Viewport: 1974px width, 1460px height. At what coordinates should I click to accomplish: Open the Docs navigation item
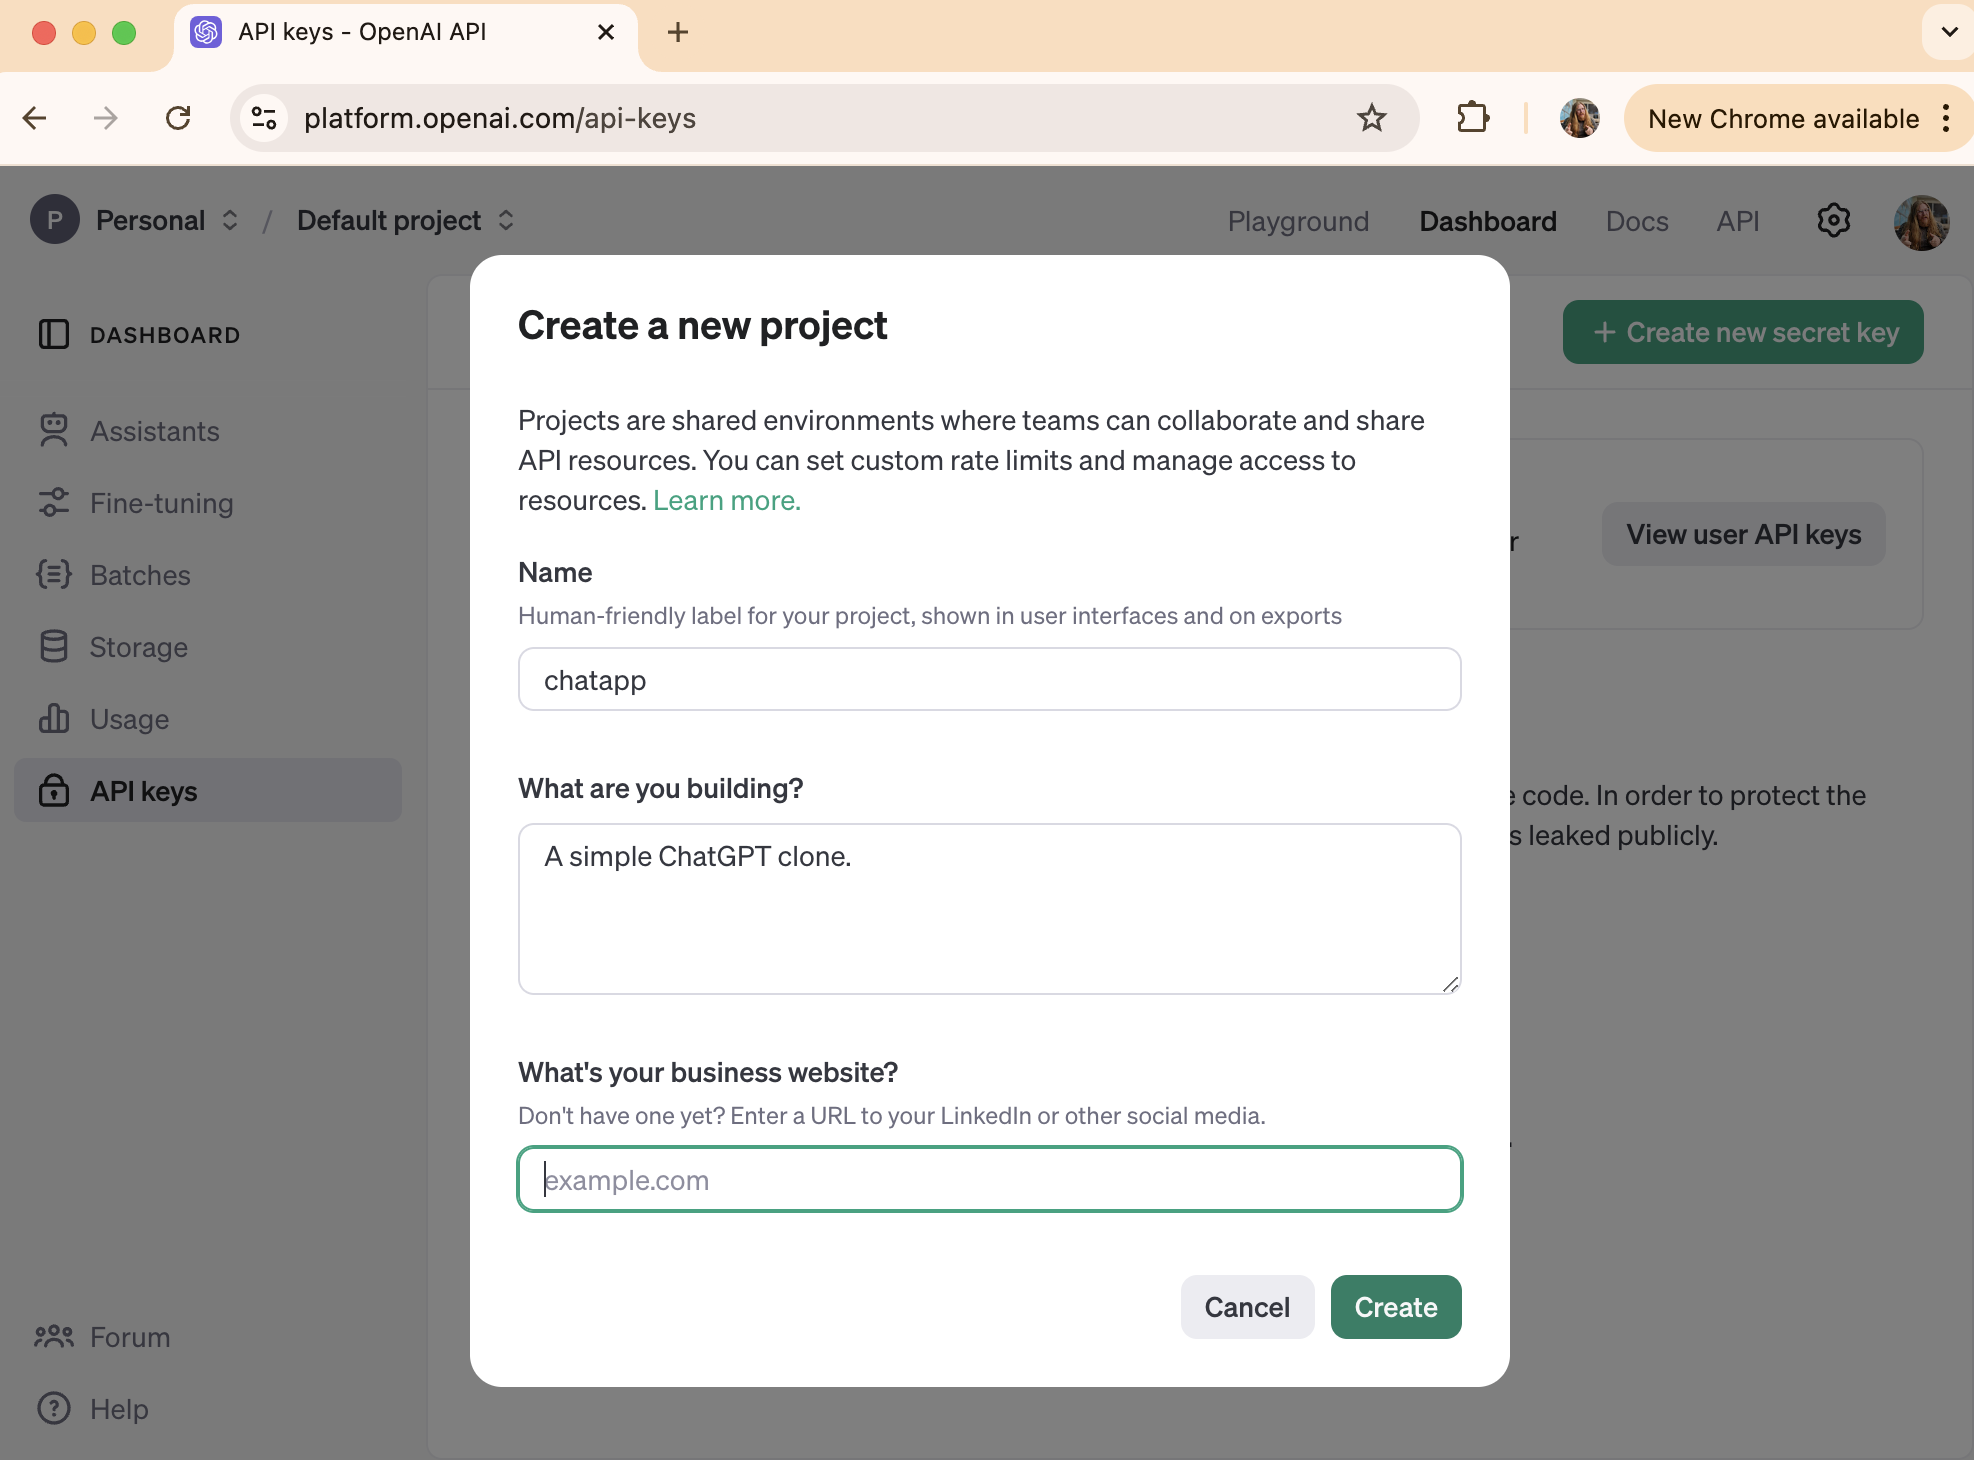pos(1637,221)
